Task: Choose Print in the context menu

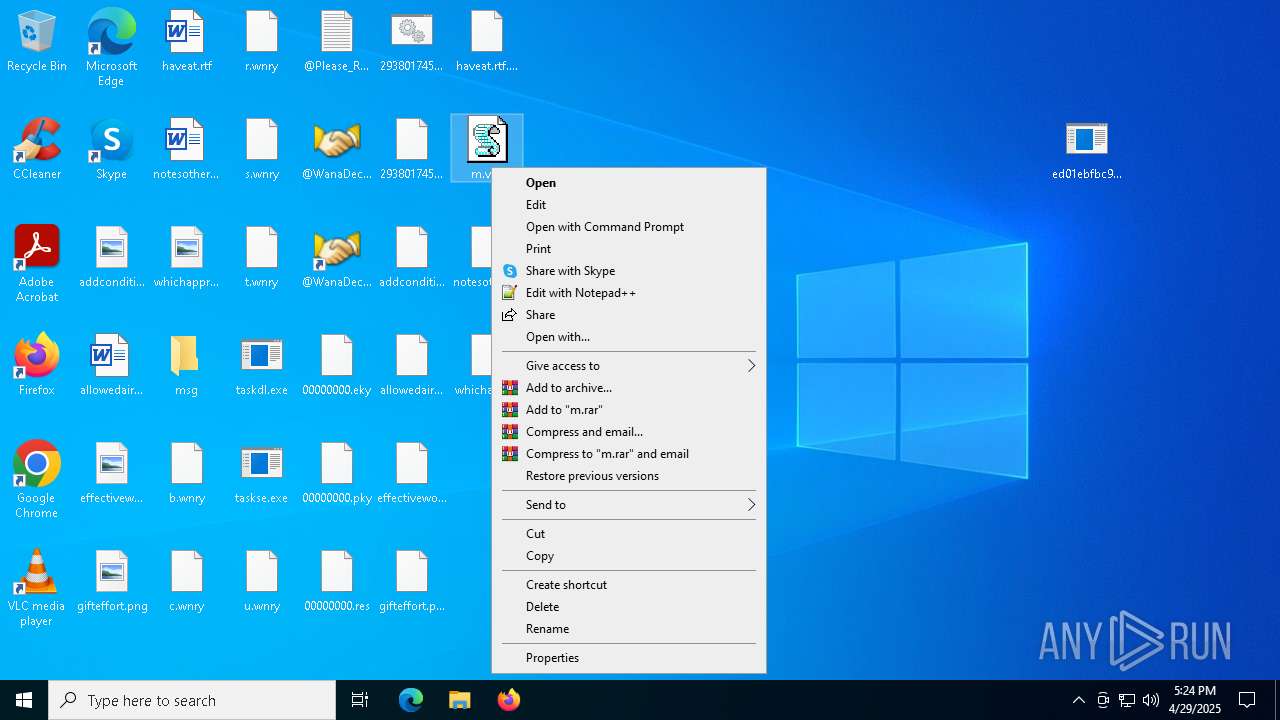Action: tap(629, 249)
